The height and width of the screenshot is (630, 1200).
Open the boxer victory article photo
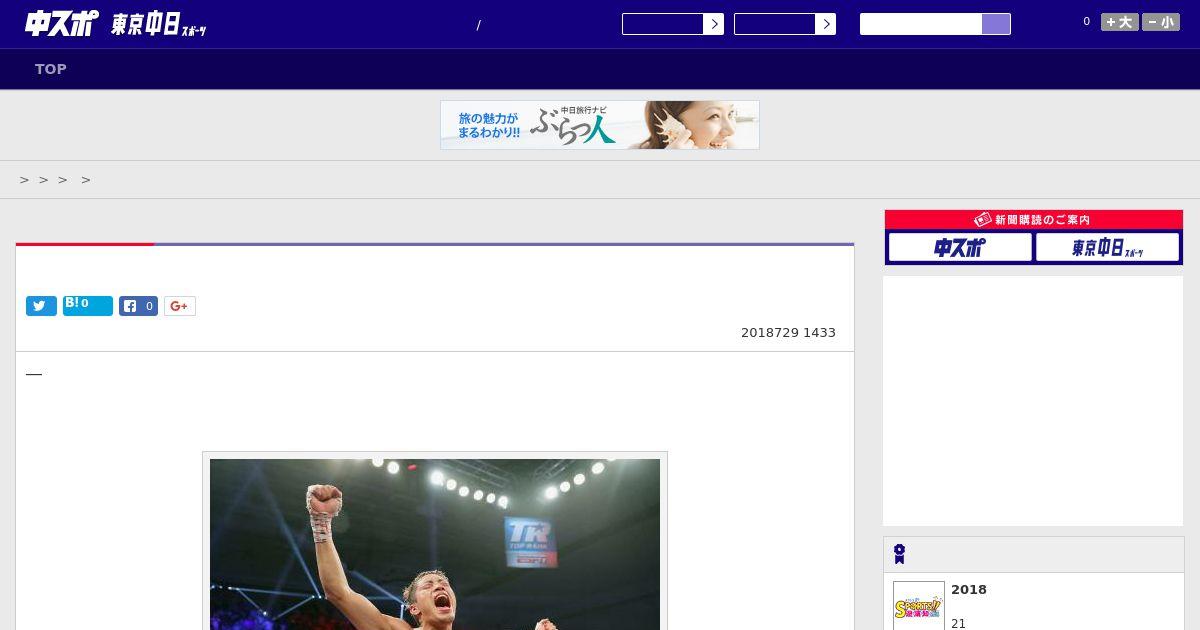435,544
